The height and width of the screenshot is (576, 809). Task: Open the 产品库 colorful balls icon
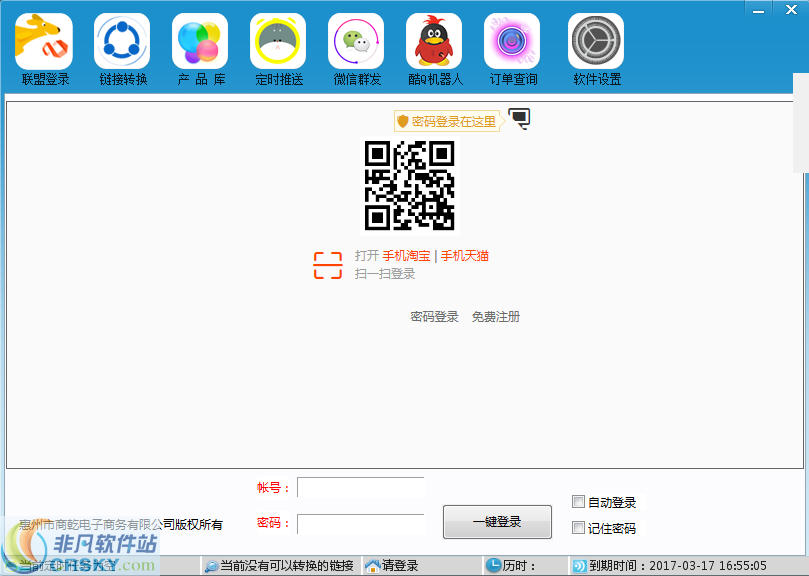(200, 41)
